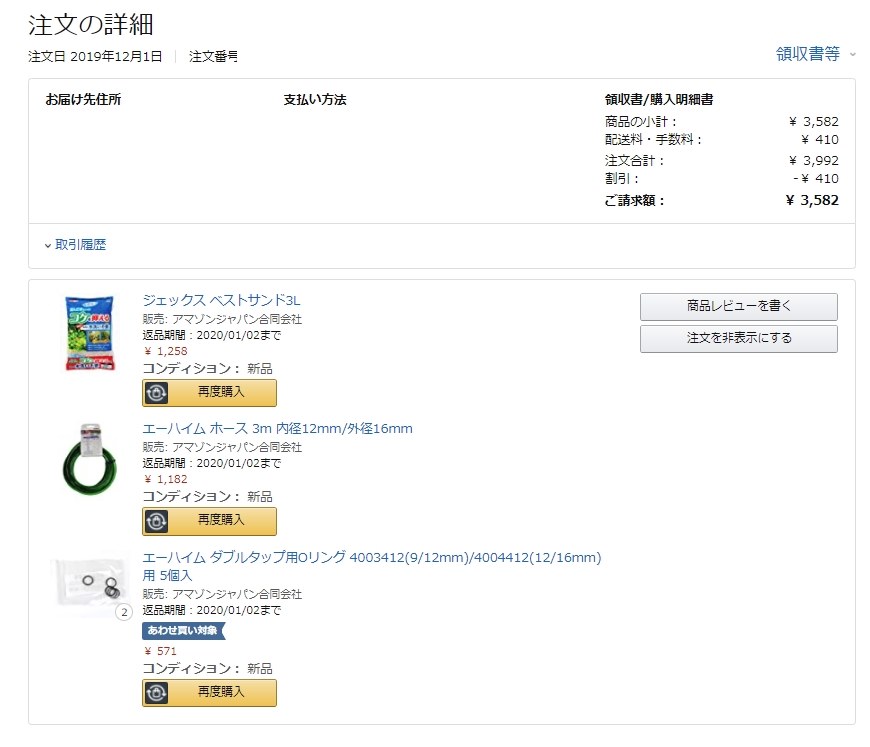This screenshot has height=747, width=870.
Task: Click the green hose product thumbnail
Action: 90,462
